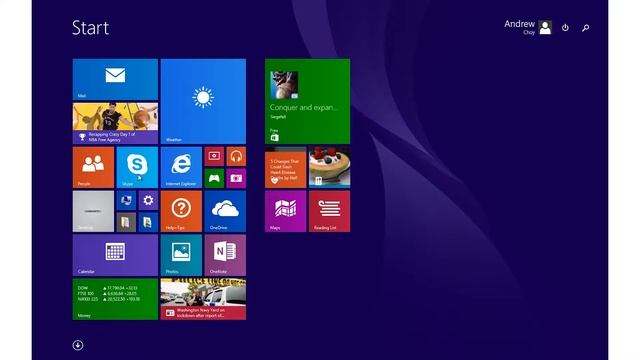The image size is (640, 360).
Task: Open the People tile
Action: (x=93, y=167)
